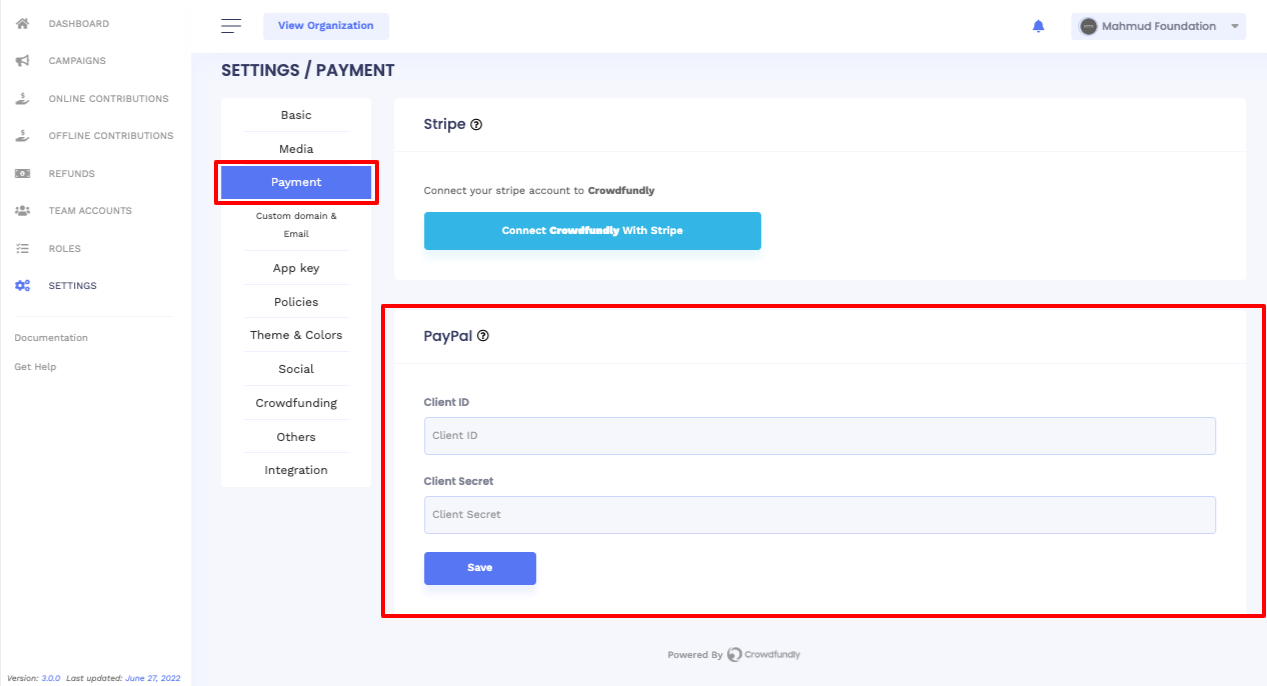Click the 3.0.0 version link
Screen dimensions: 1267x686
(x=51, y=678)
